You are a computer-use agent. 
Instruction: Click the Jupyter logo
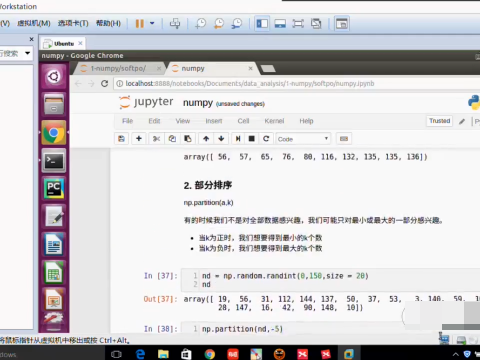click(x=146, y=102)
